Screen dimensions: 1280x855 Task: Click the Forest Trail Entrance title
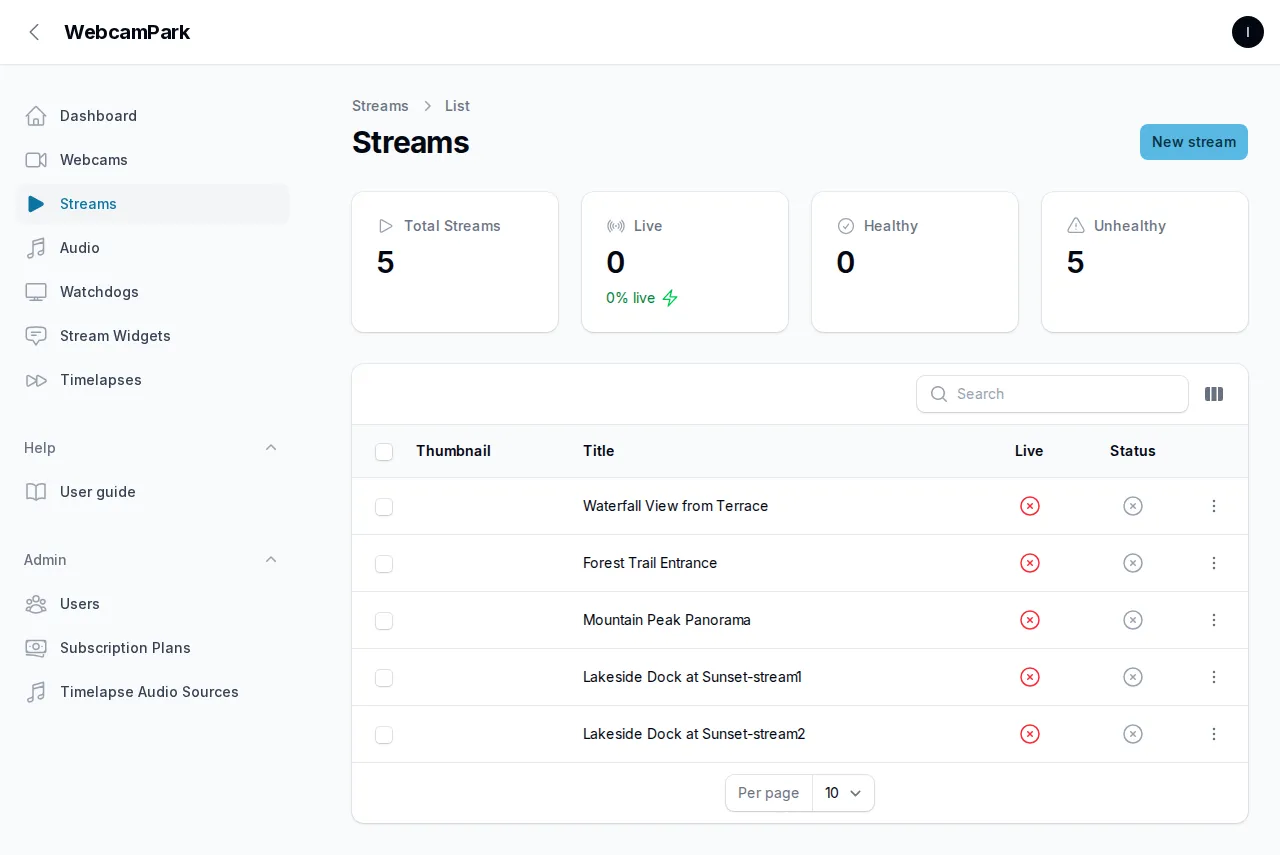[650, 563]
